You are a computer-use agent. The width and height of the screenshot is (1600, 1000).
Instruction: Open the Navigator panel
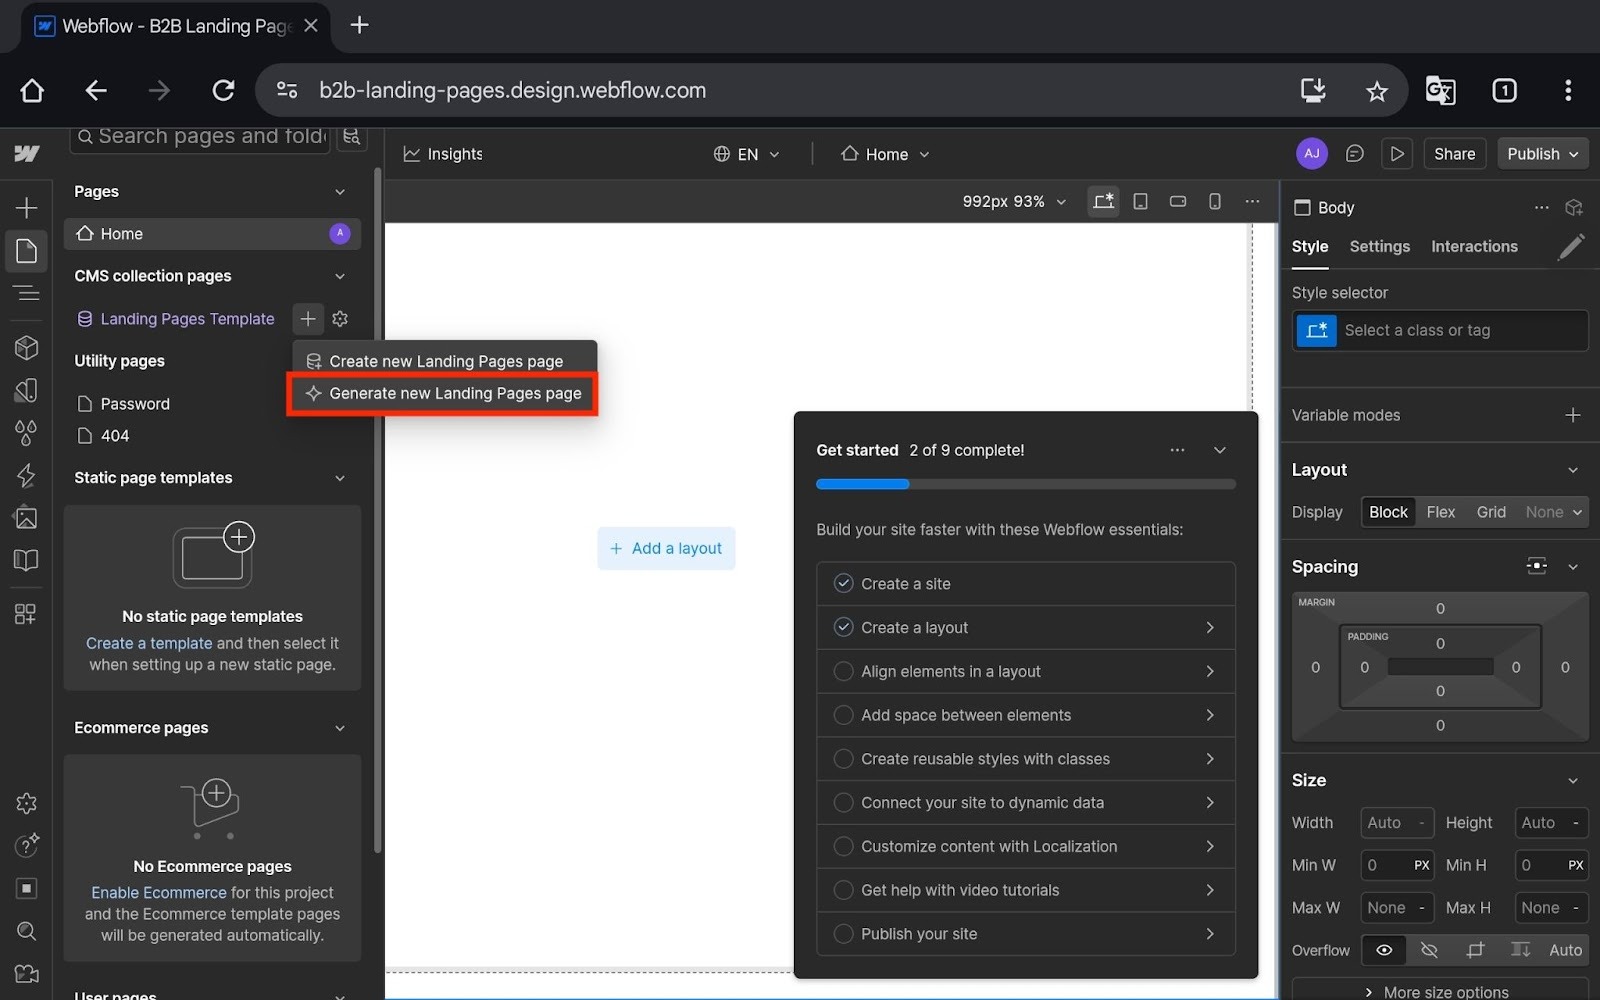[27, 293]
